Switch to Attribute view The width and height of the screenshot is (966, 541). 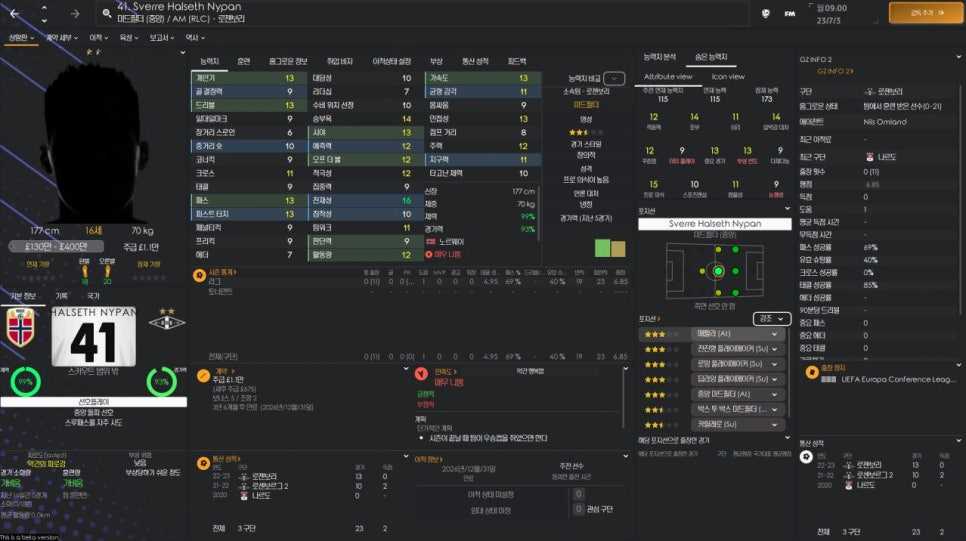click(668, 76)
